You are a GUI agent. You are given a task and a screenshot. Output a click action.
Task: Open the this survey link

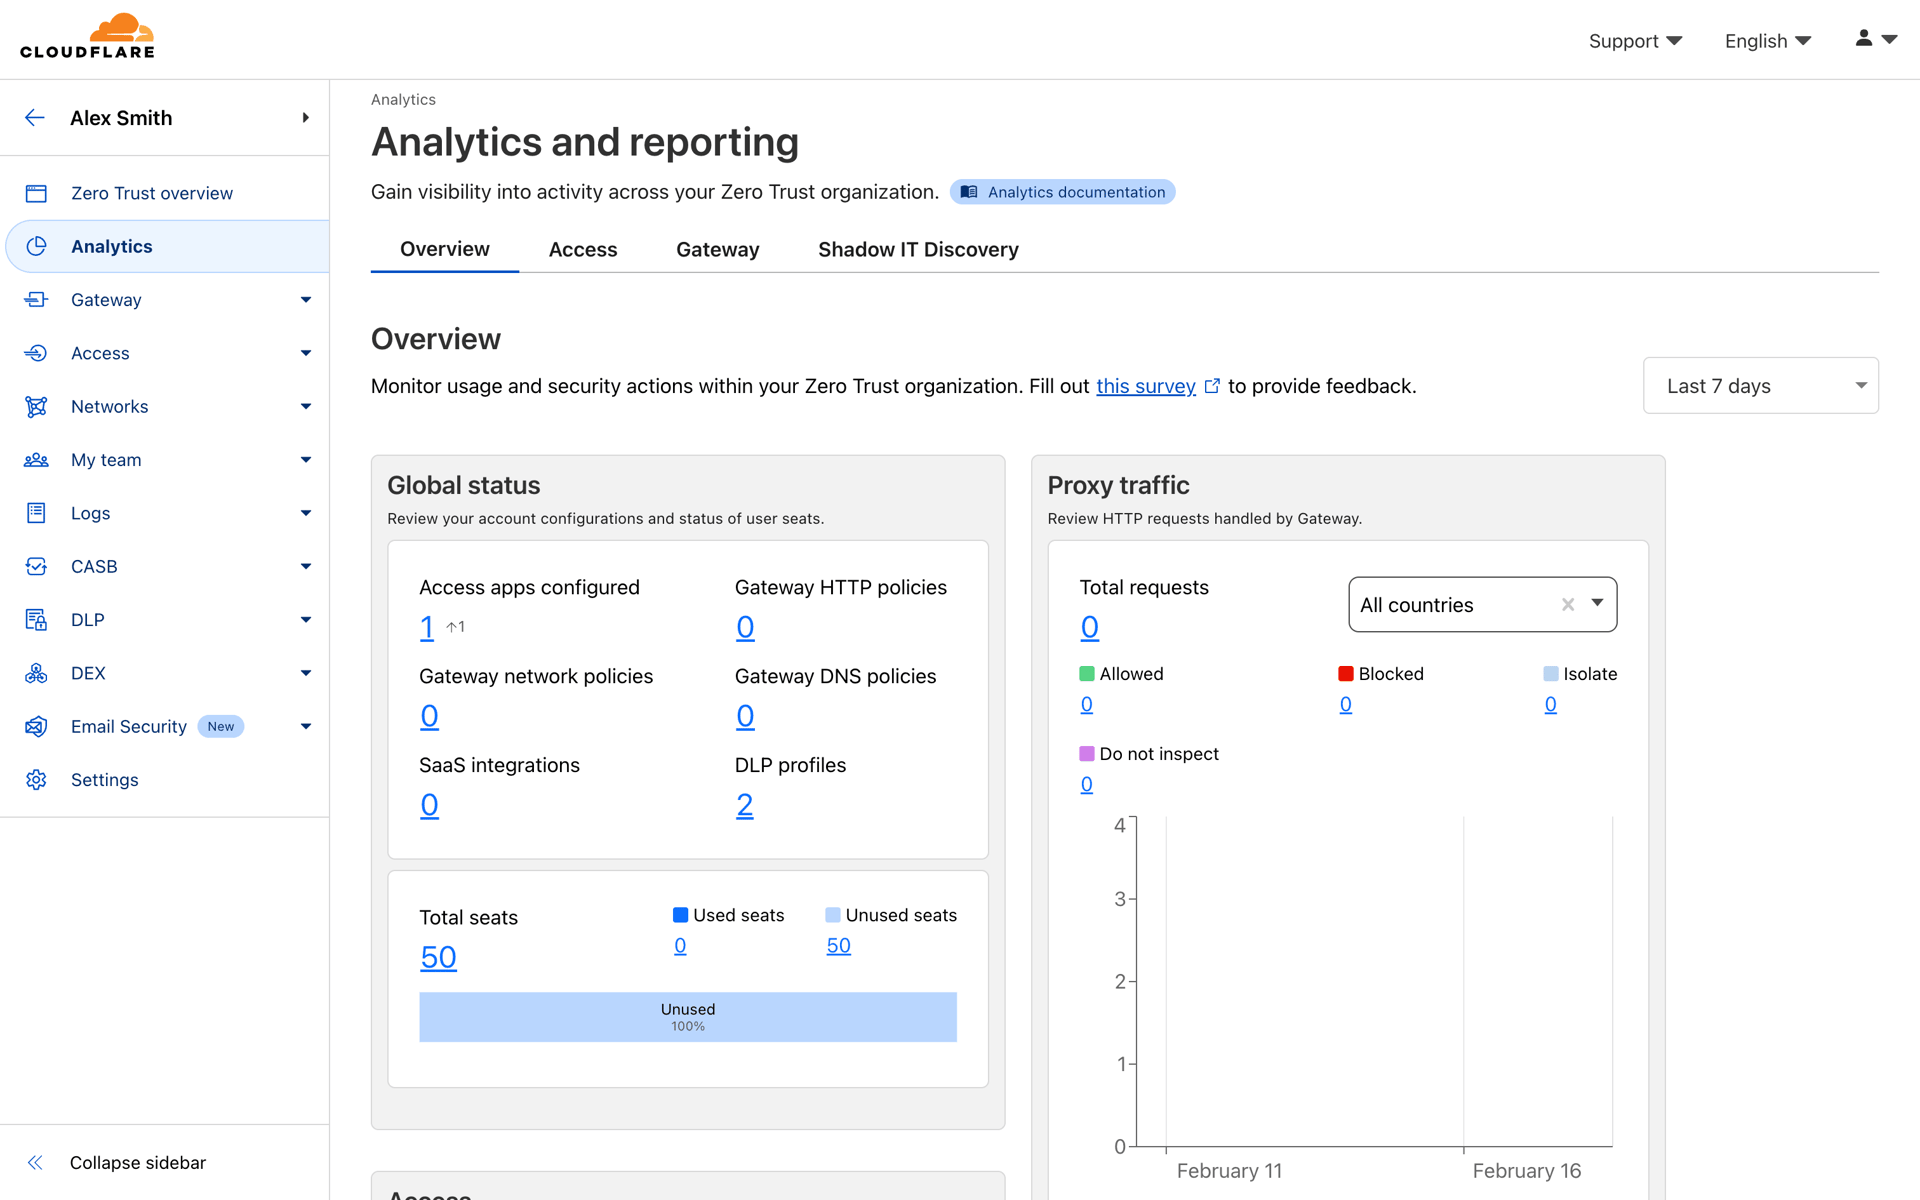click(x=1146, y=386)
